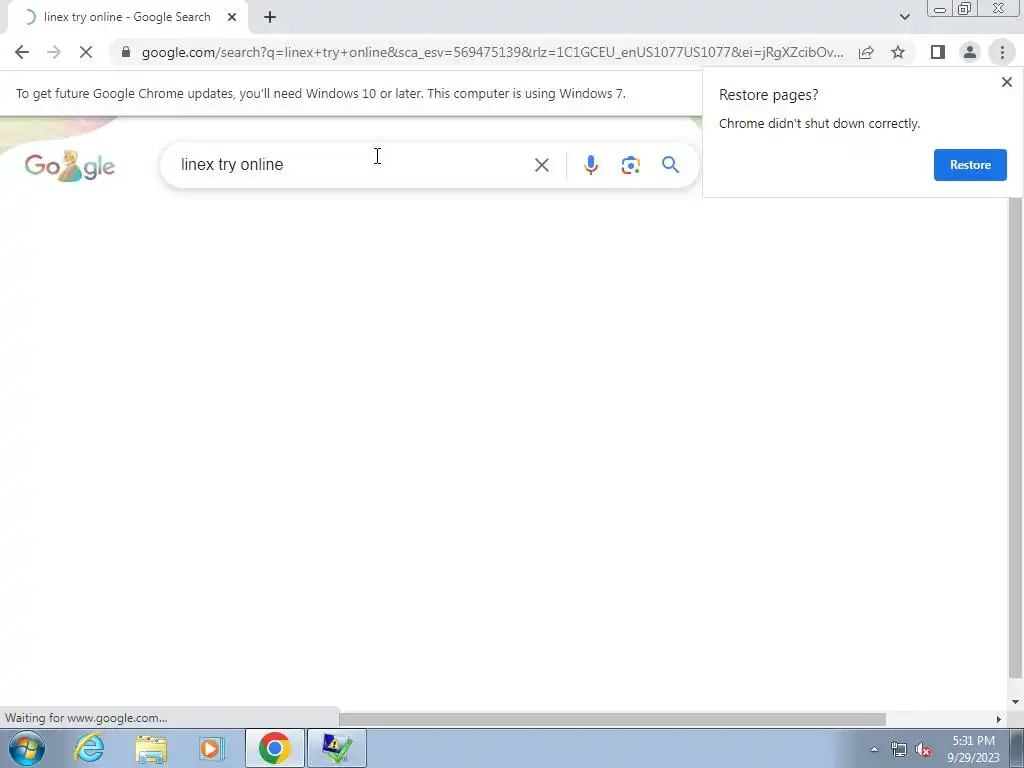Launch Internet Explorer from the taskbar
Screen dimensions: 1024x768
(x=89, y=748)
